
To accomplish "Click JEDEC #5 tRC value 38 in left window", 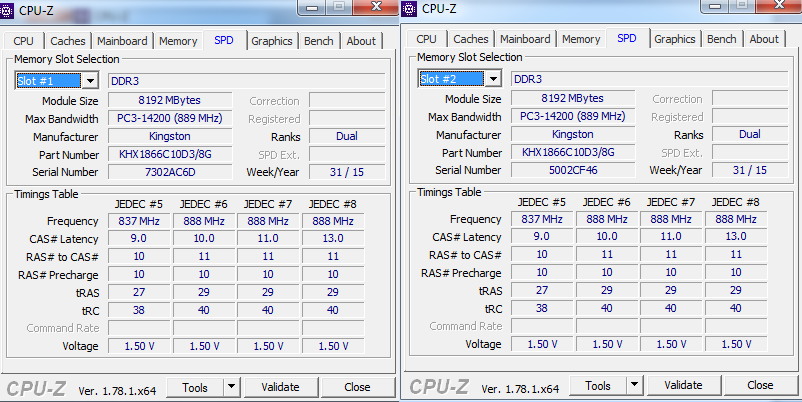I will (139, 310).
